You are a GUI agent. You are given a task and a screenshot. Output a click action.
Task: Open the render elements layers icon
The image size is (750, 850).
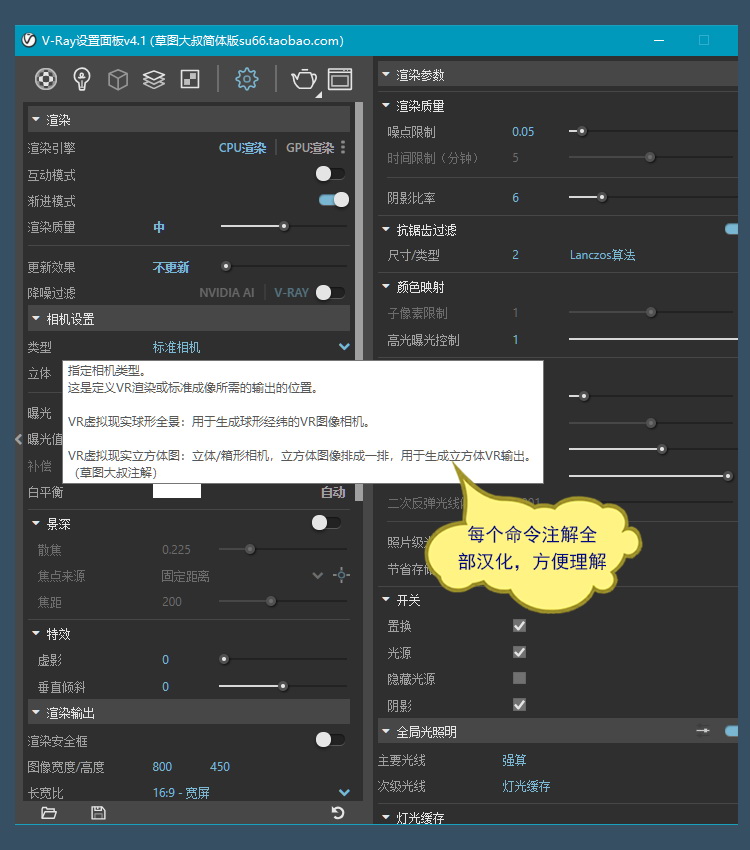click(x=154, y=80)
